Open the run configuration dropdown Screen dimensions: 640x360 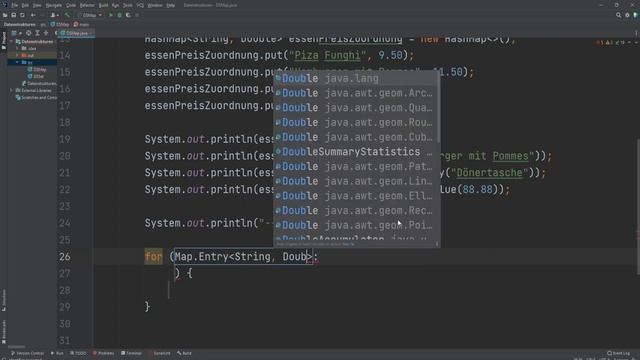(90, 15)
